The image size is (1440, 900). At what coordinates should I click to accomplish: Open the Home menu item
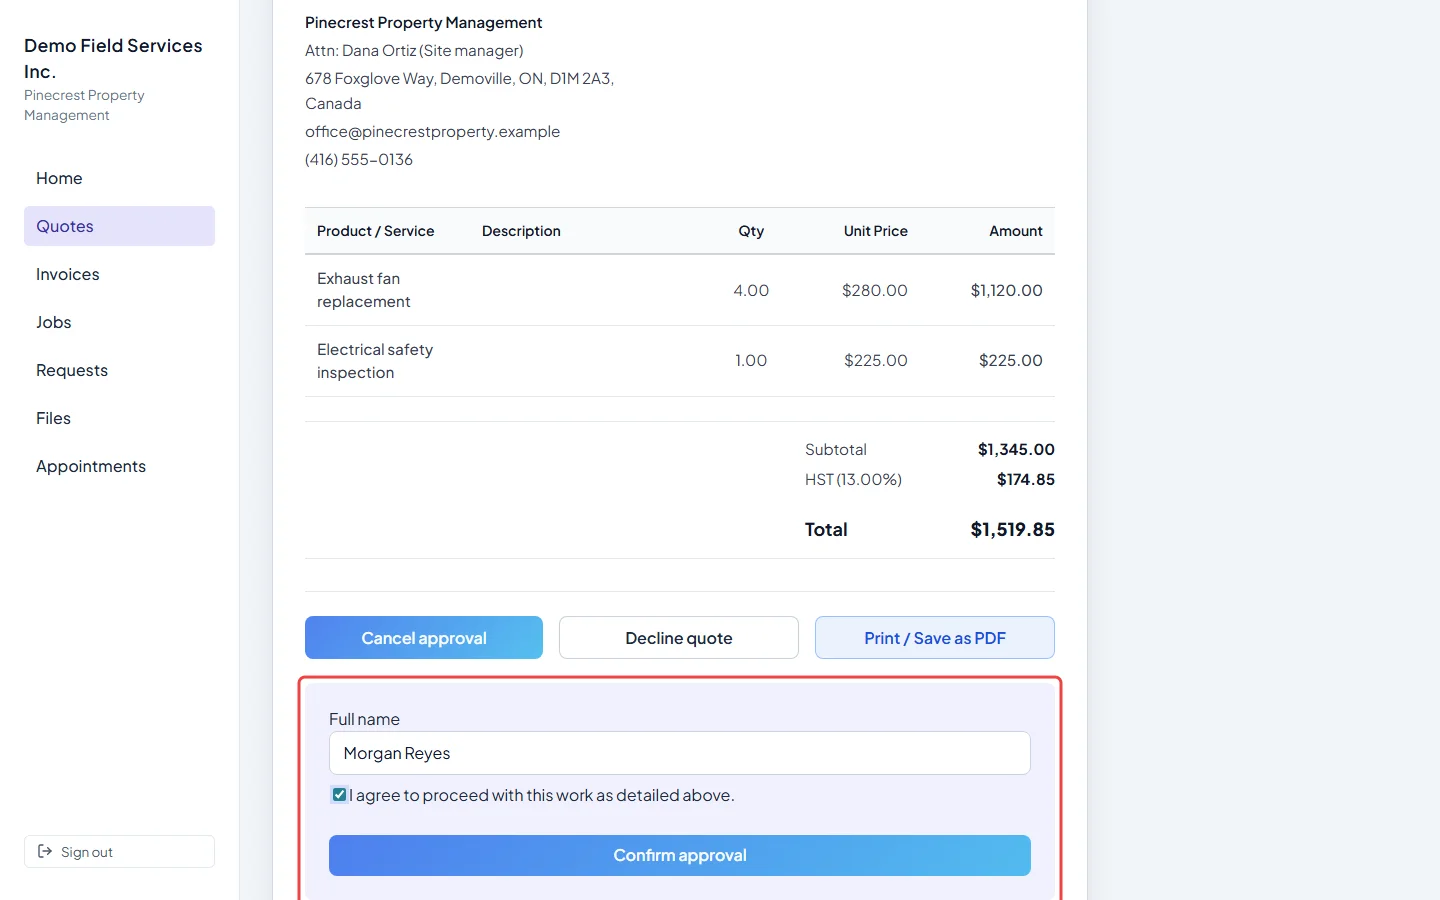pos(119,178)
